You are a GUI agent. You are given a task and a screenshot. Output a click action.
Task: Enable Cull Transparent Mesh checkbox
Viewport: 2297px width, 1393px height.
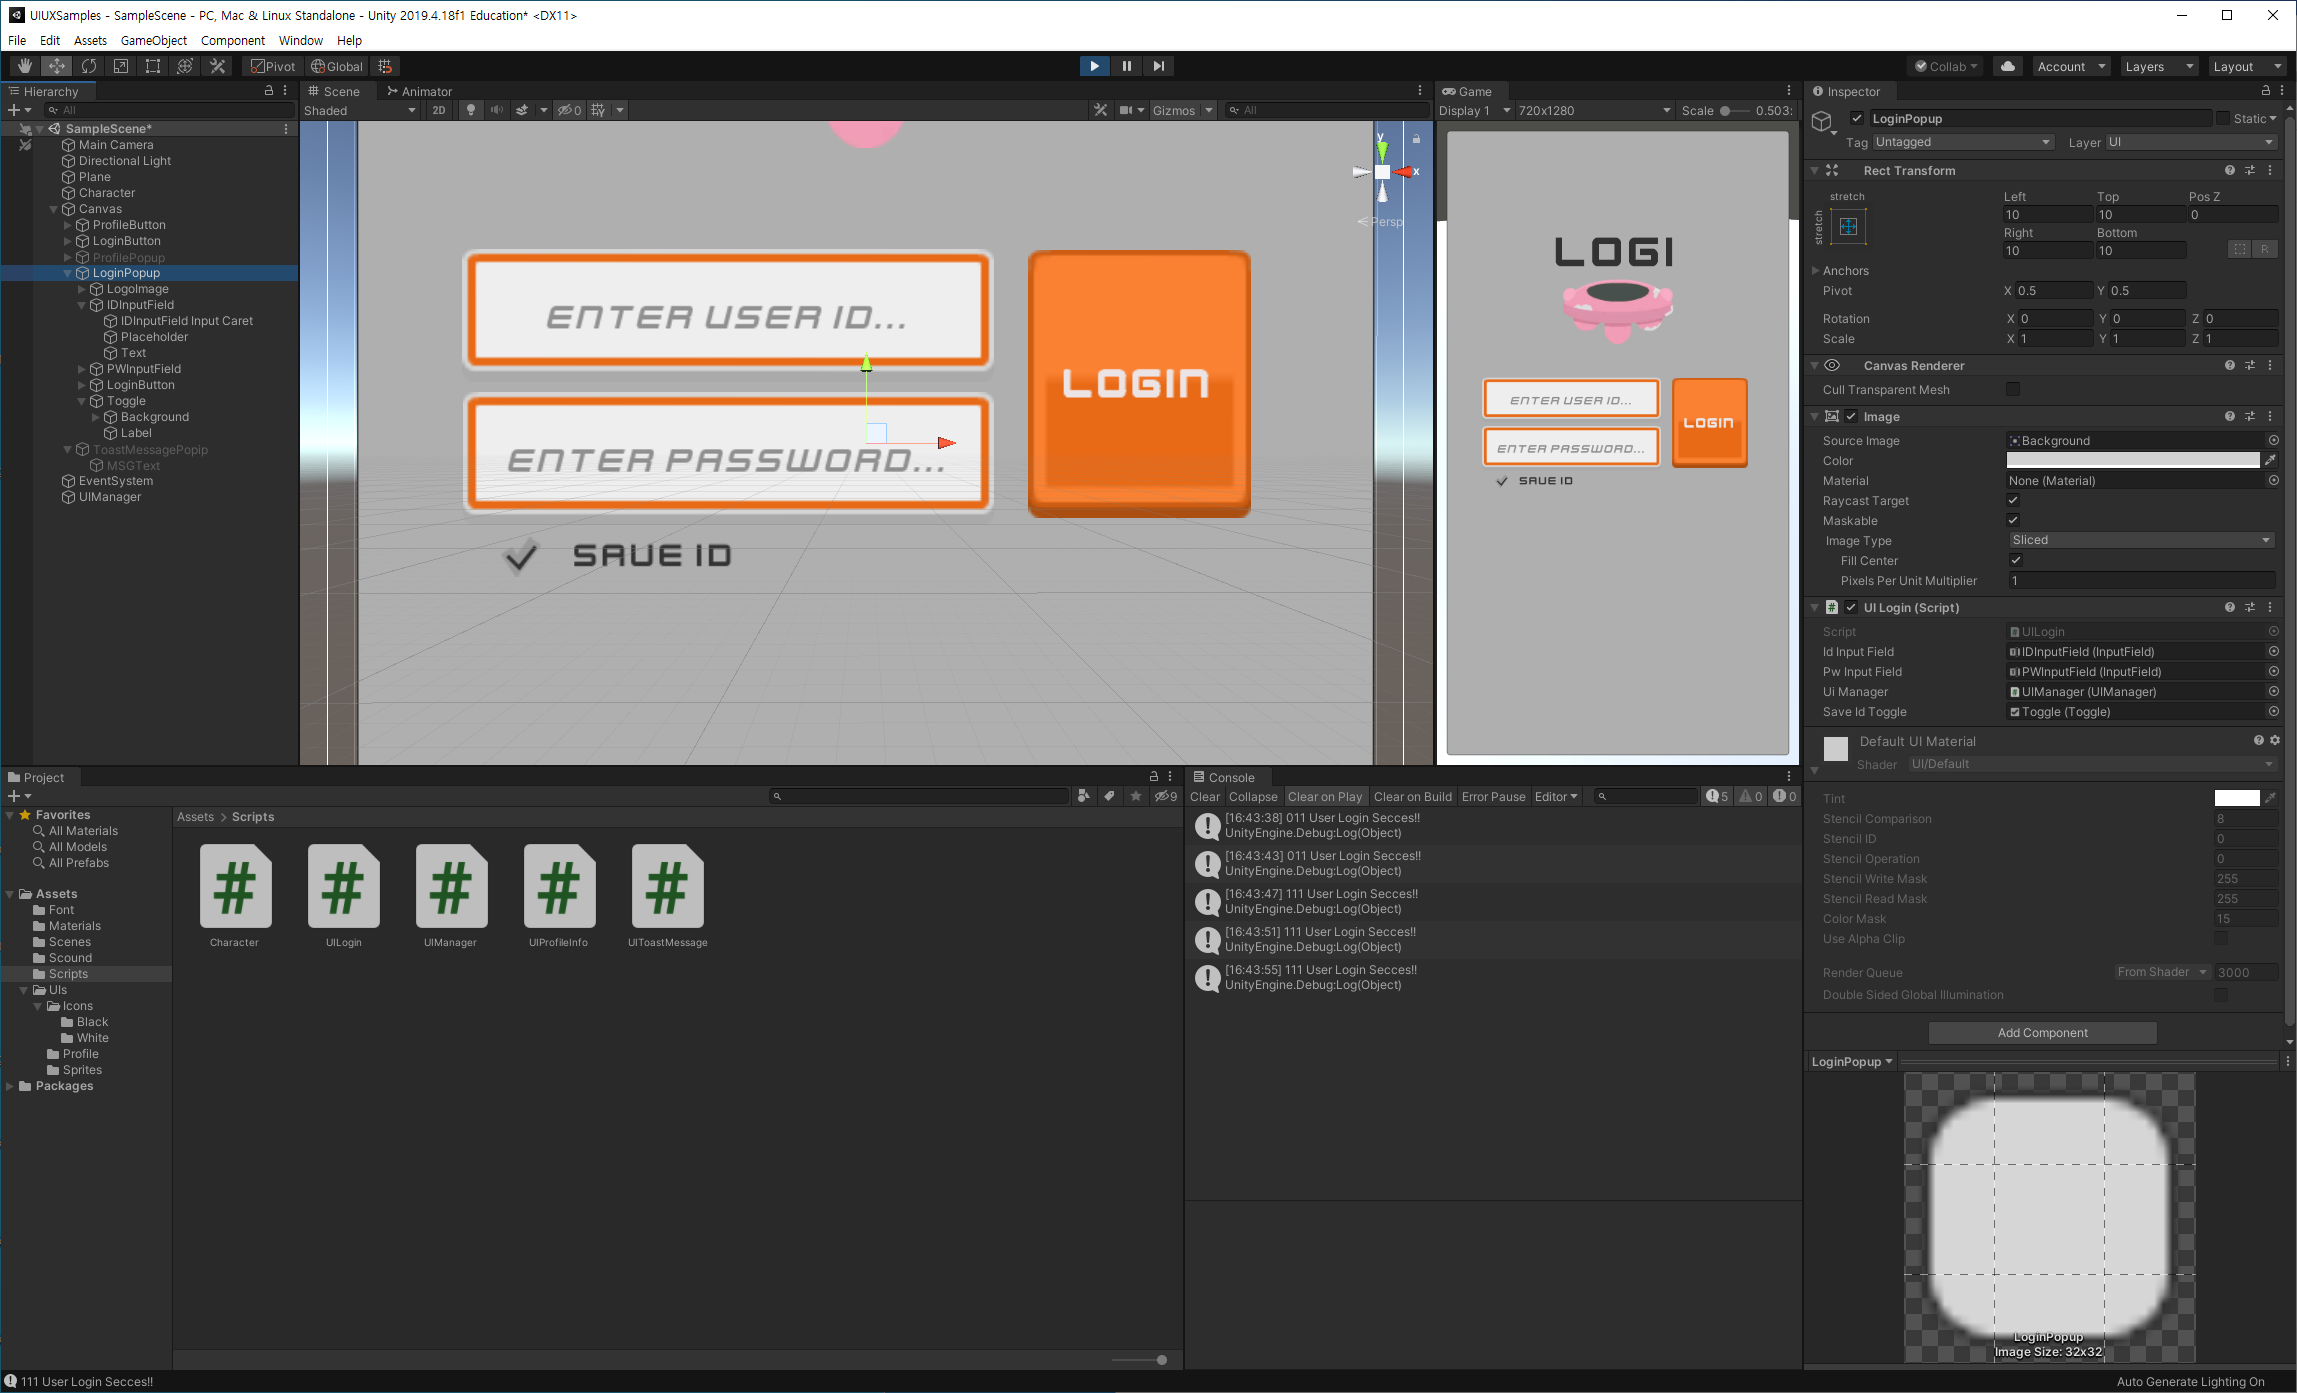coord(2013,389)
